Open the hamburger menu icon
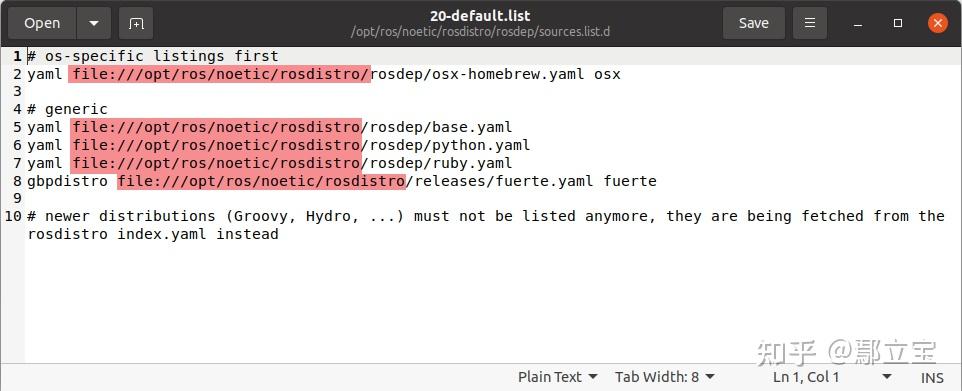Screen dimensions: 962x391 click(x=810, y=23)
